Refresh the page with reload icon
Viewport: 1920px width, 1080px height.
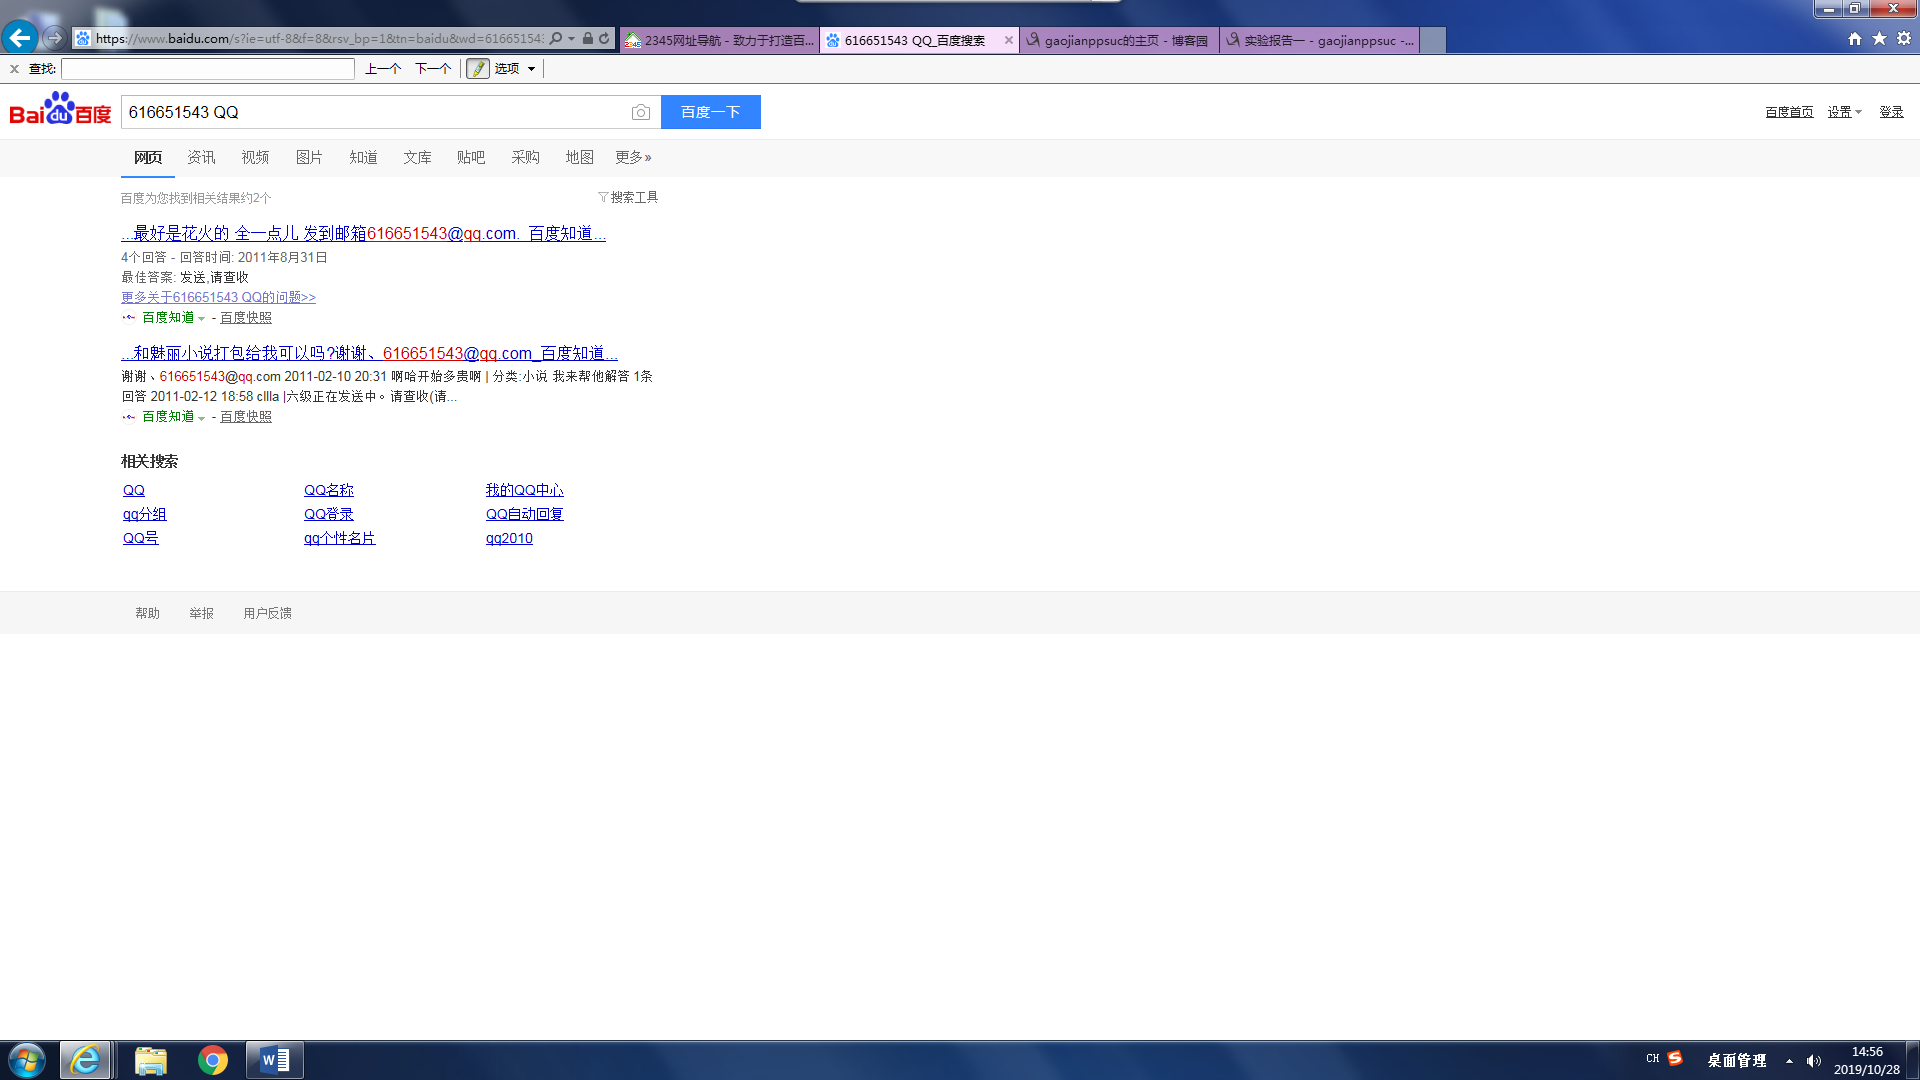pyautogui.click(x=604, y=39)
